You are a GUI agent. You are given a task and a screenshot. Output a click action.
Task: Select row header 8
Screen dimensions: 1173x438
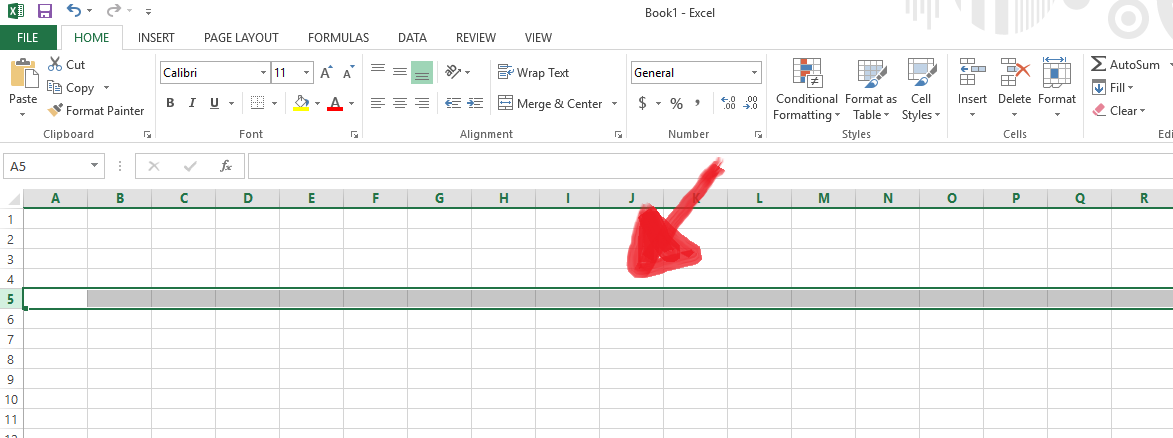(x=11, y=359)
